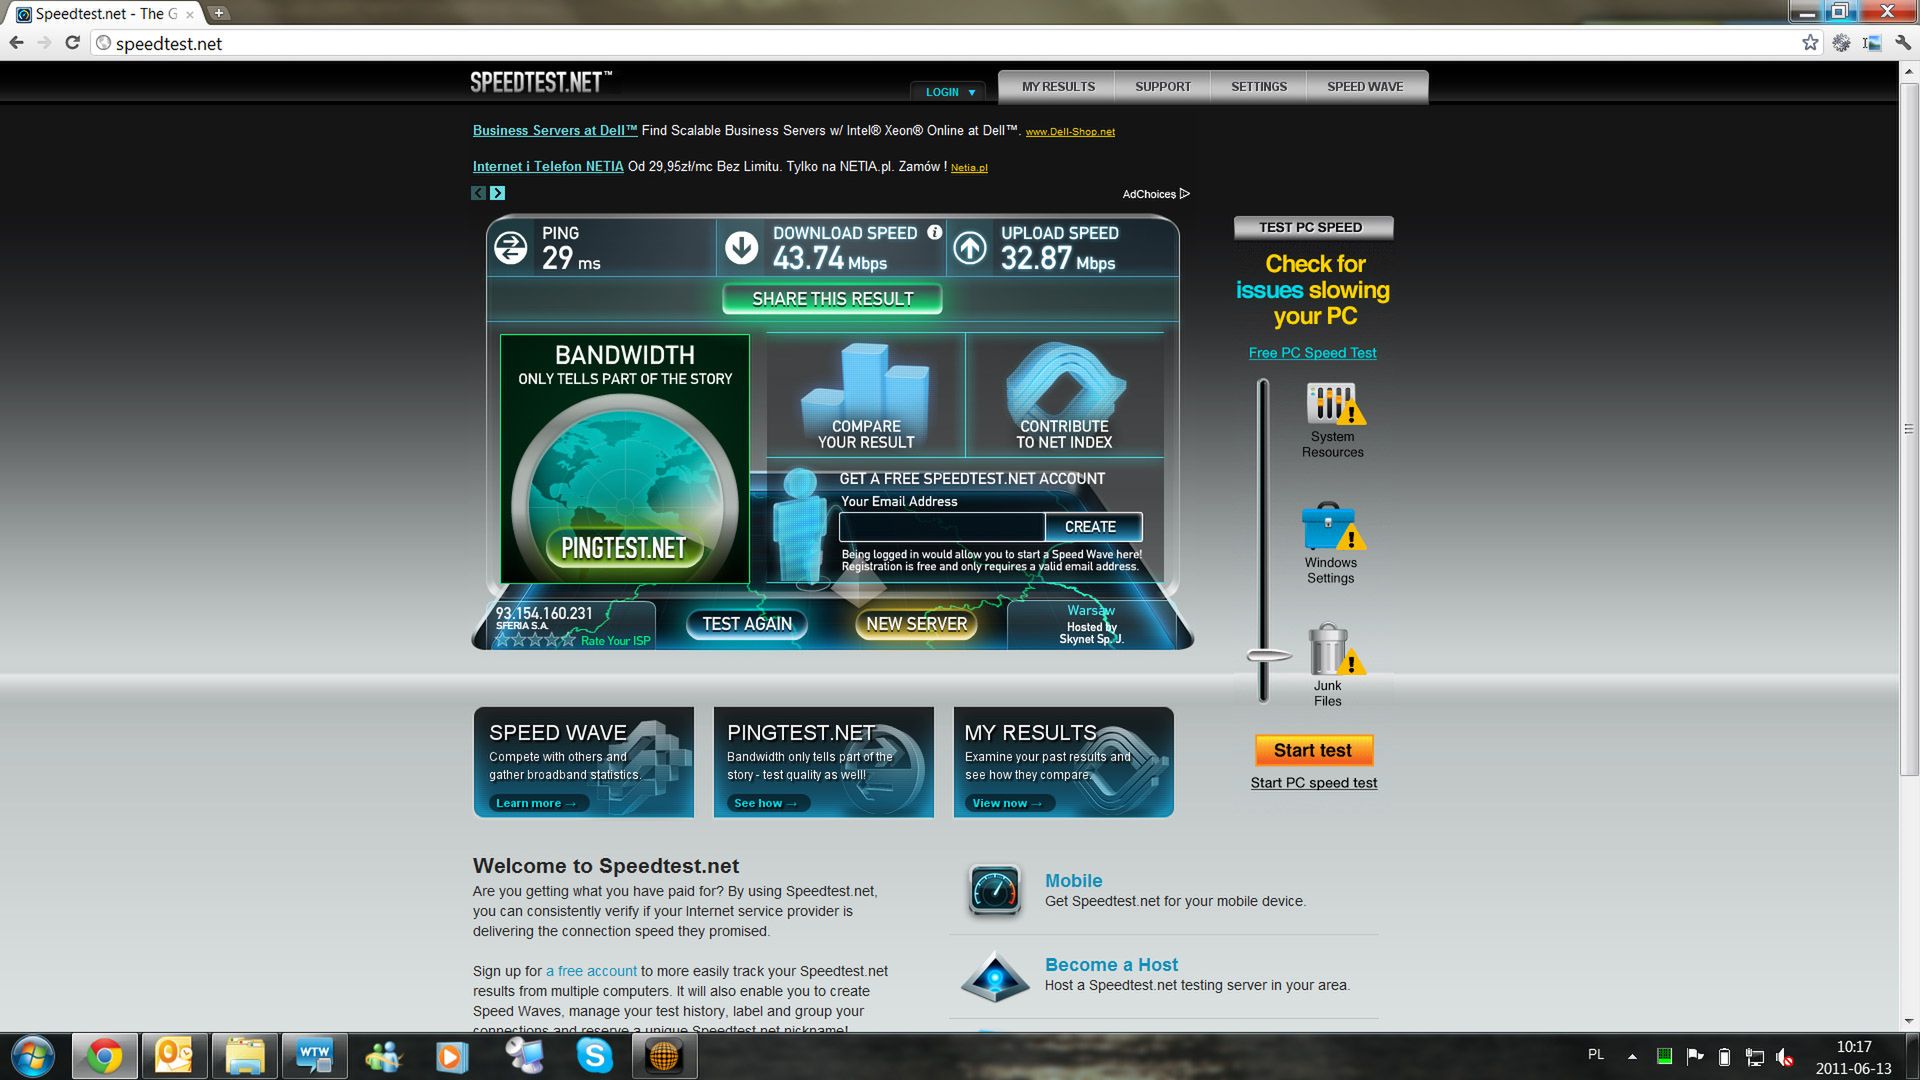
Task: Click the taskbar clock showing 10:17
Action: click(1854, 1047)
